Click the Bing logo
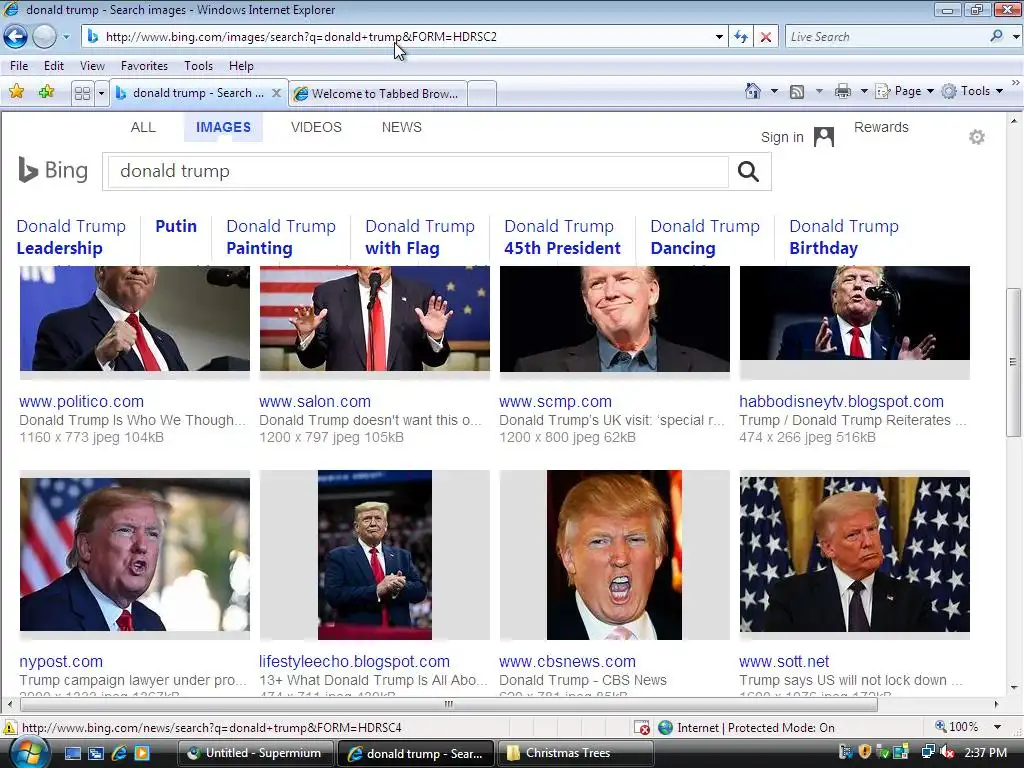The height and width of the screenshot is (768, 1024). pyautogui.click(x=53, y=170)
